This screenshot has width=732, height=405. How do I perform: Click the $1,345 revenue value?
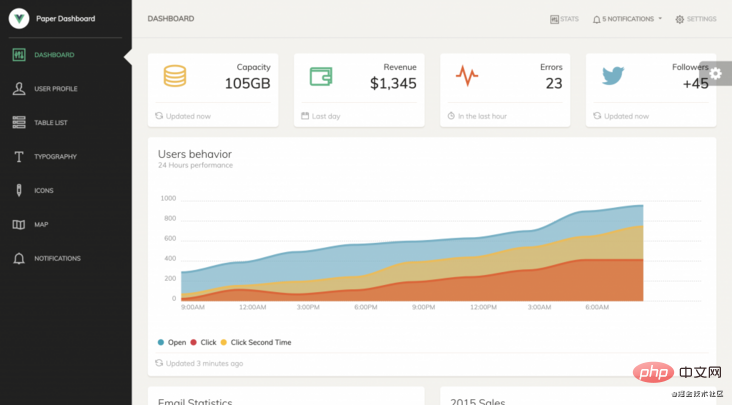[393, 84]
